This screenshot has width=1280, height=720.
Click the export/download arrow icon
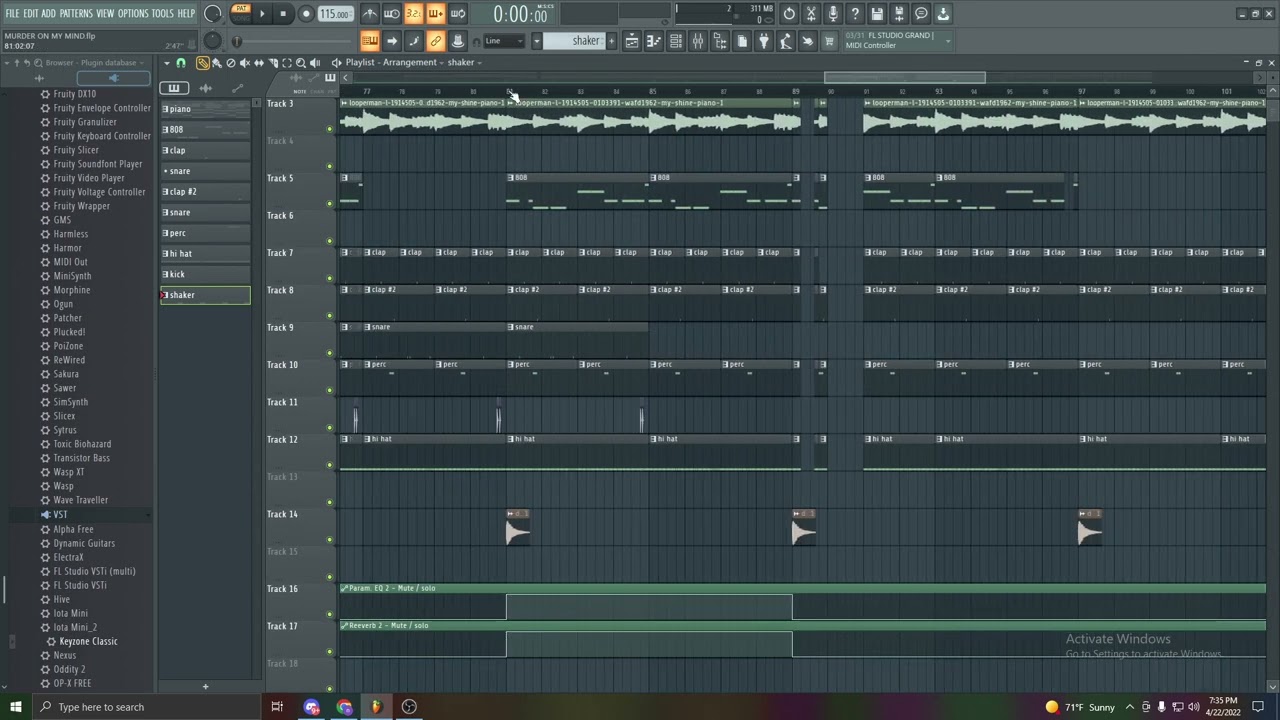coord(943,14)
